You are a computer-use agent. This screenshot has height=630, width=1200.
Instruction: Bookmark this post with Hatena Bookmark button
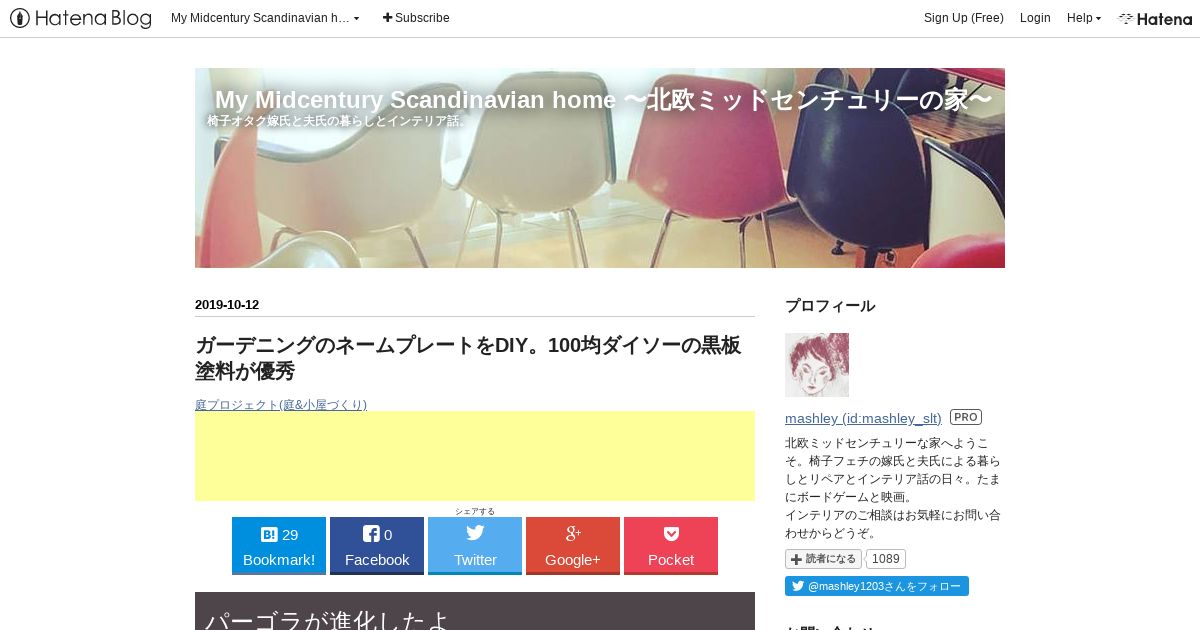279,546
